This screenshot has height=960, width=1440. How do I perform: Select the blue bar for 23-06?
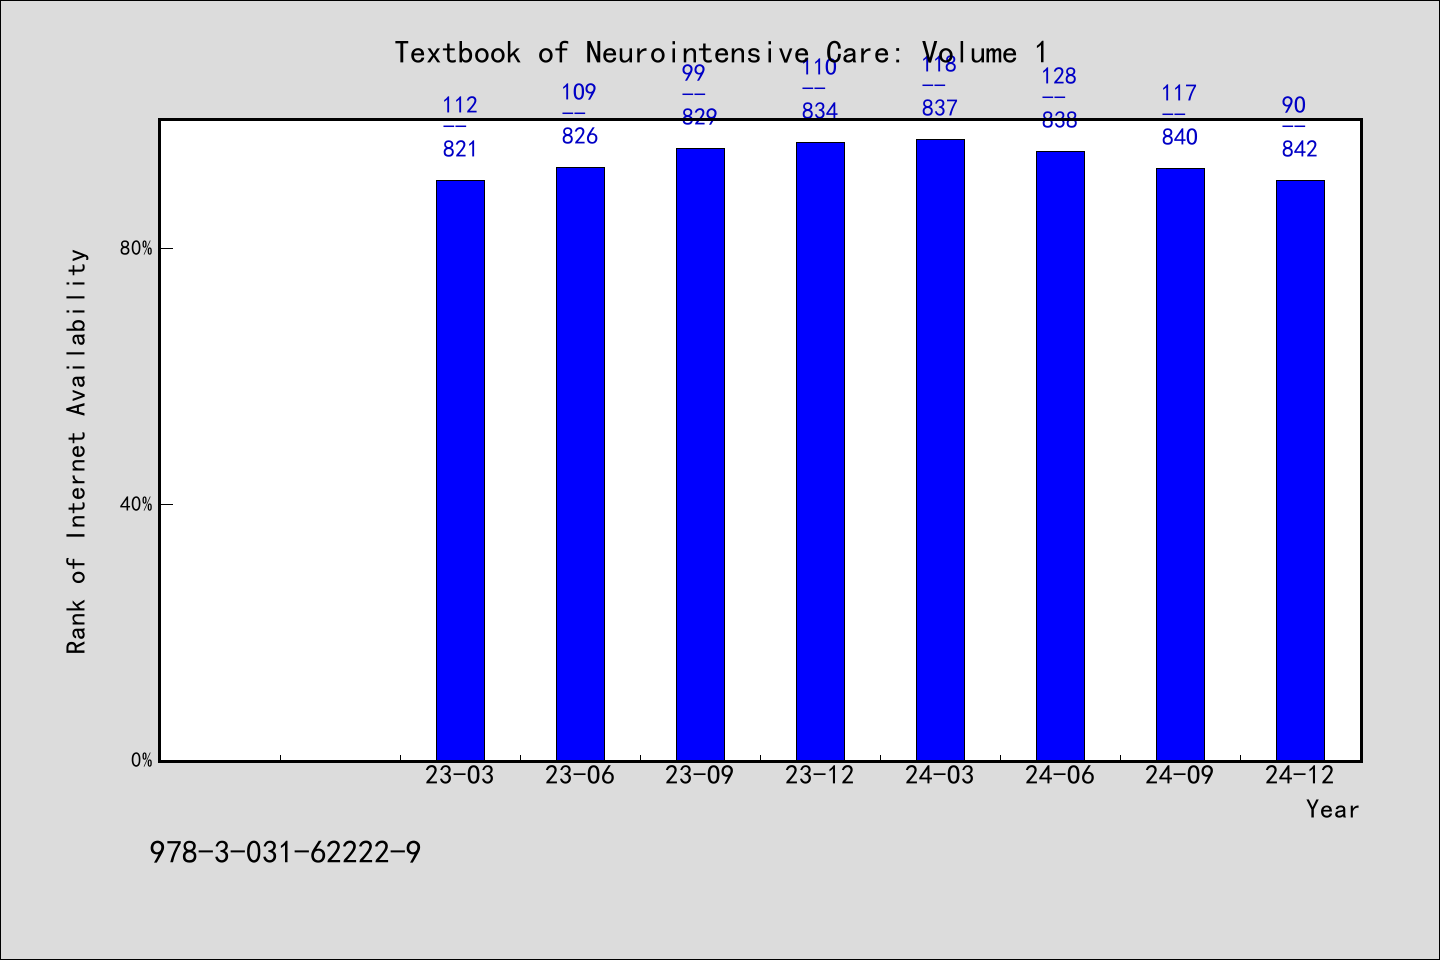click(580, 464)
